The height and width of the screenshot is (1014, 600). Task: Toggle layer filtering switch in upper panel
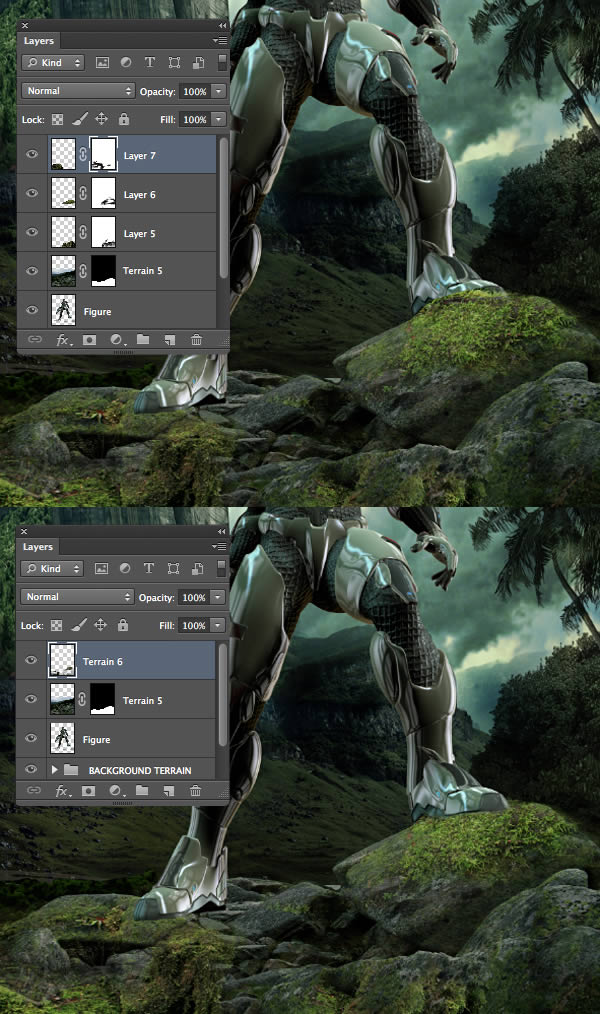pyautogui.click(x=222, y=63)
